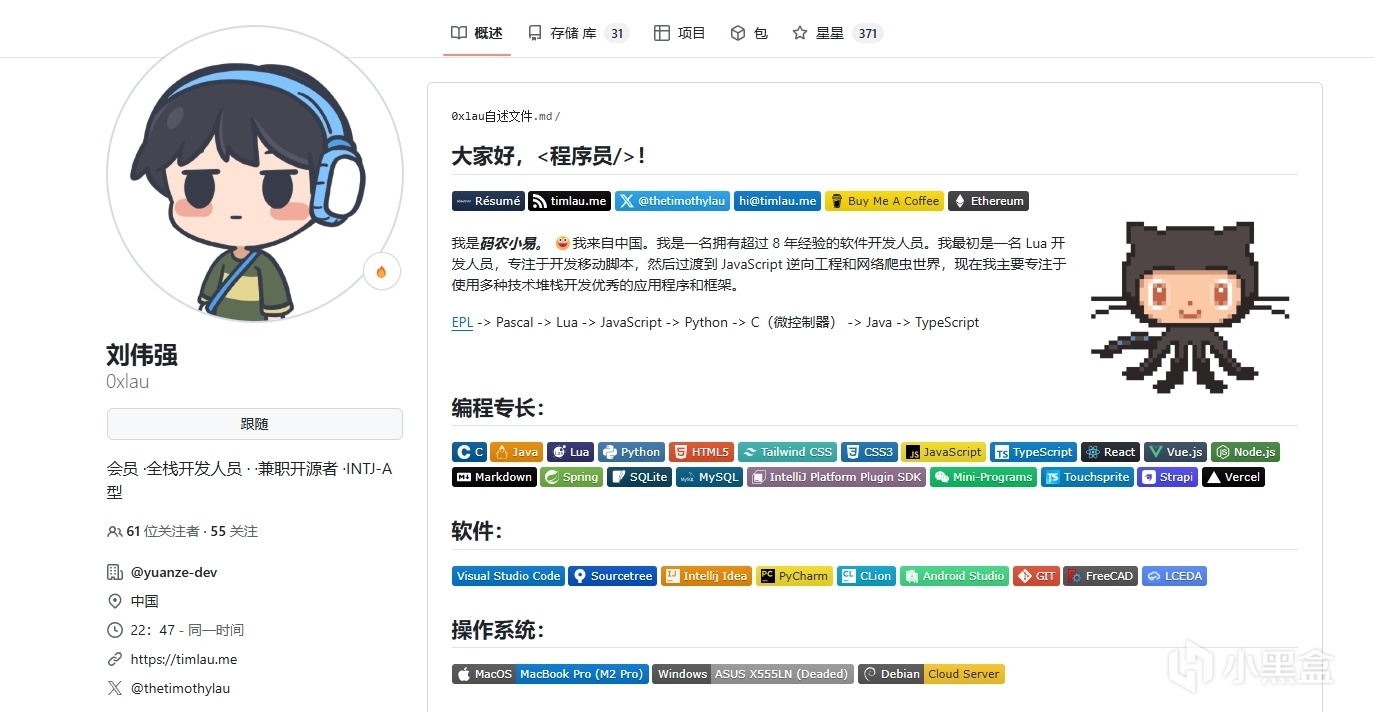Image resolution: width=1374 pixels, height=712 pixels.
Task: Click the FreeCAD badge in software list
Action: 1100,575
